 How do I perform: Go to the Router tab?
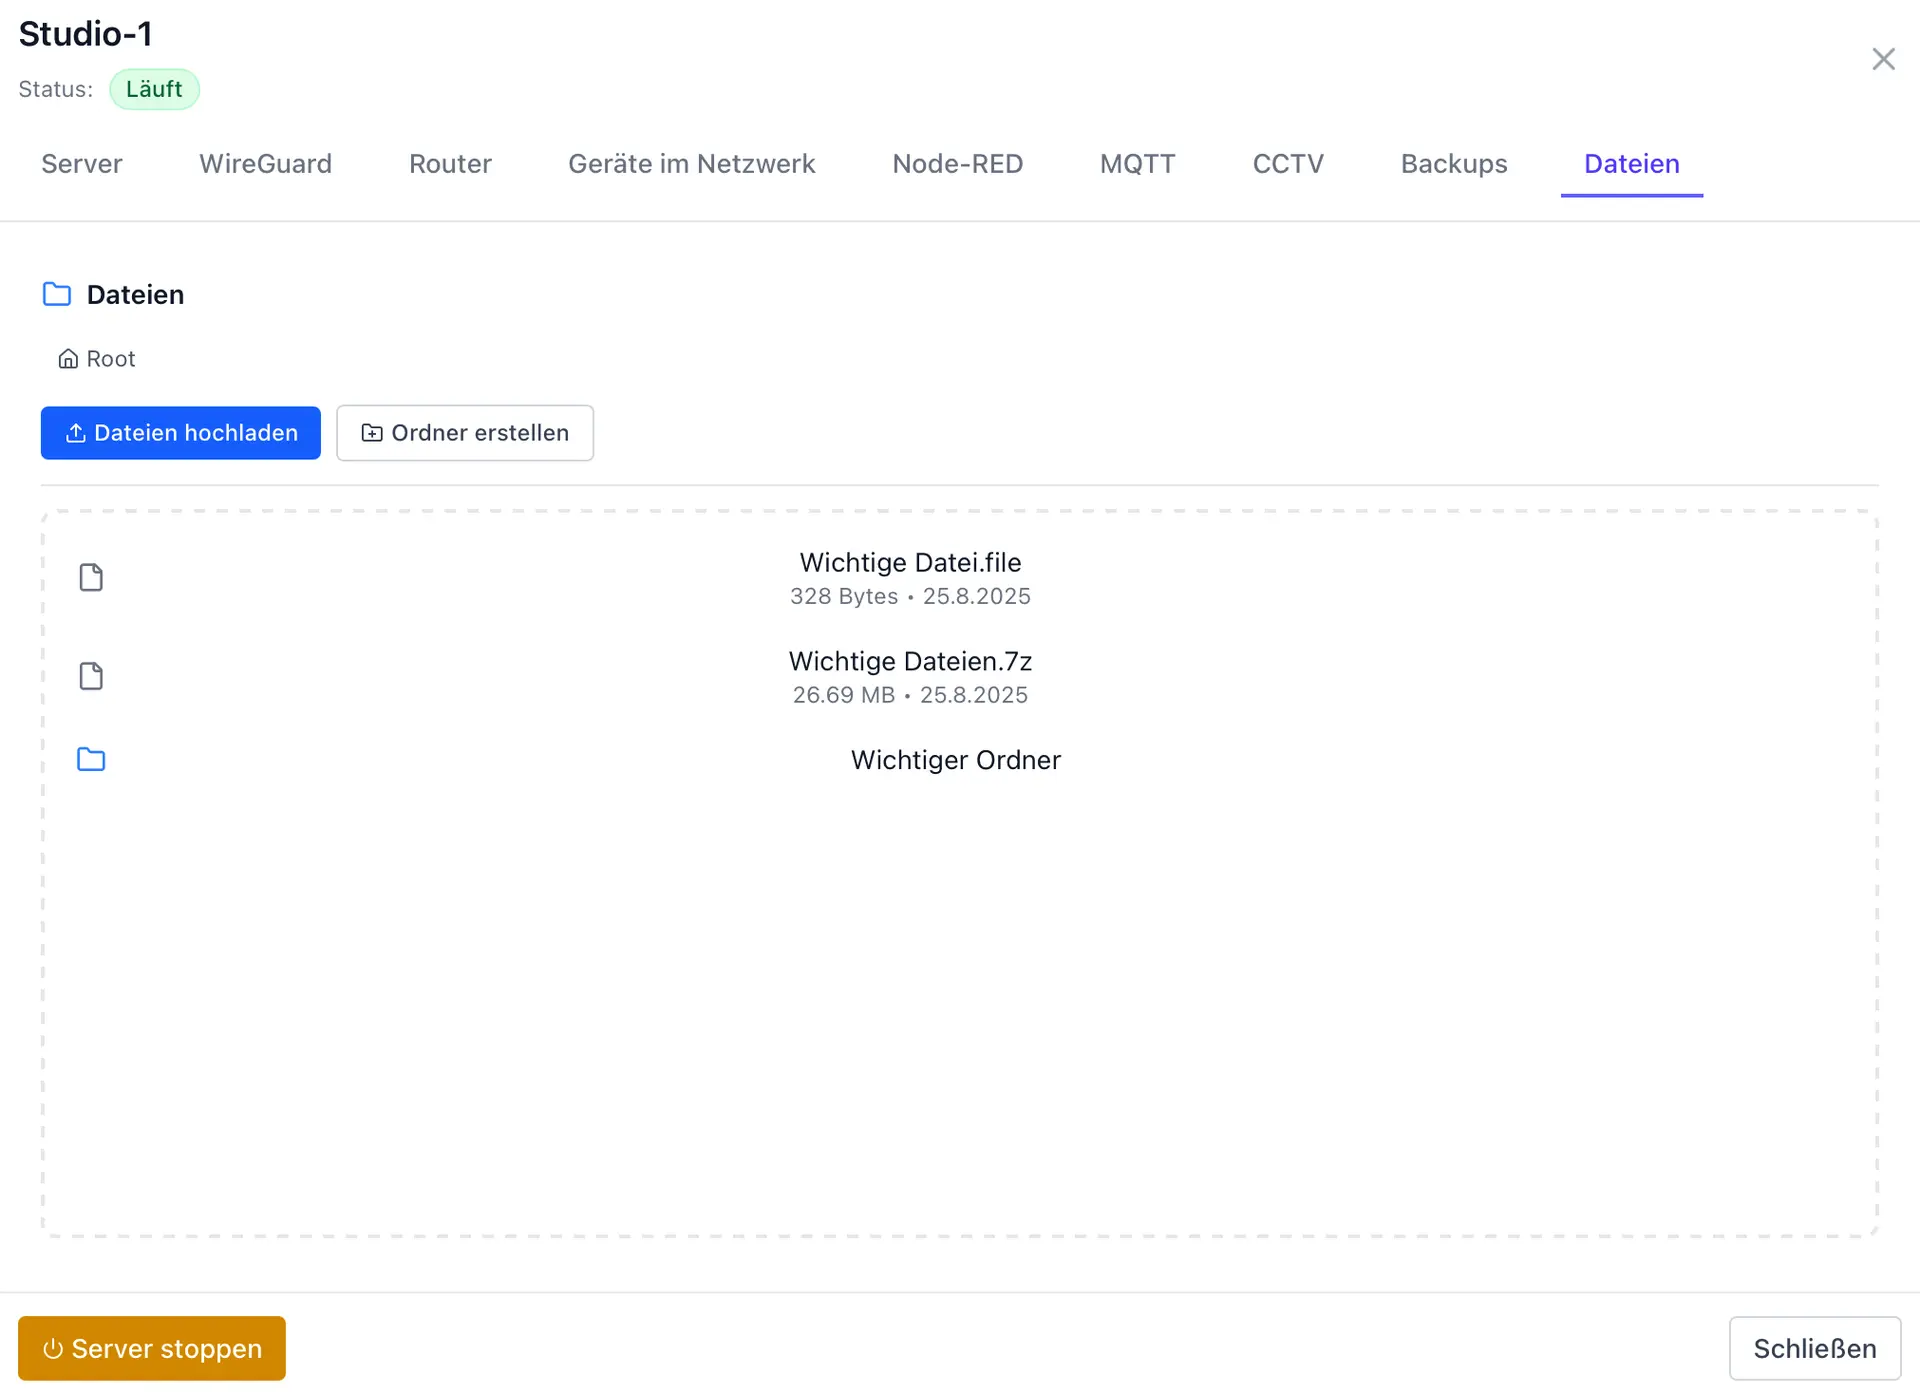click(x=450, y=164)
